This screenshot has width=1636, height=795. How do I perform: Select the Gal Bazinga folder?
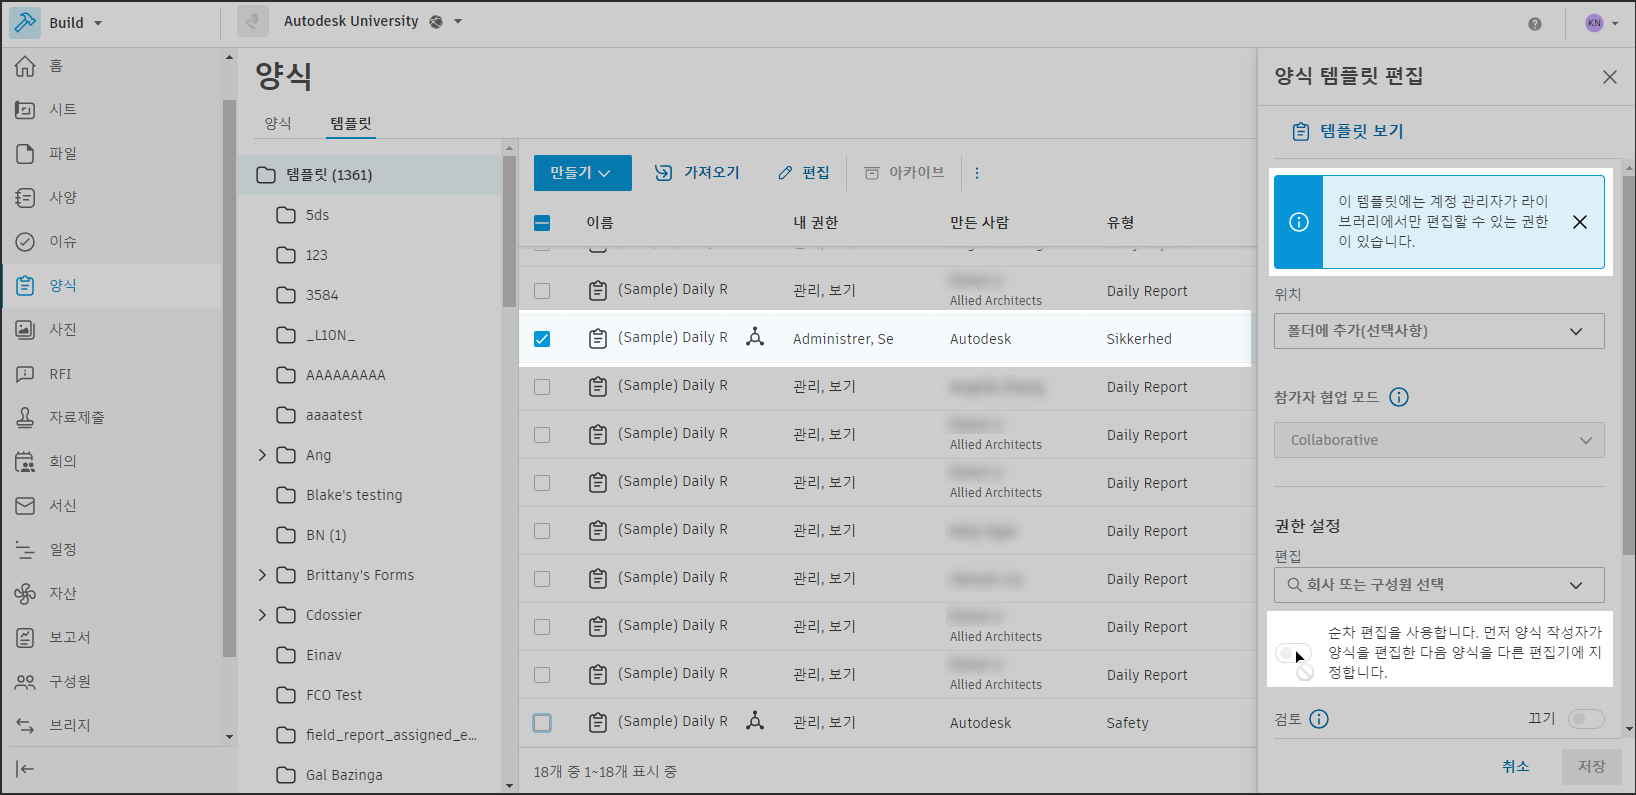(x=344, y=775)
